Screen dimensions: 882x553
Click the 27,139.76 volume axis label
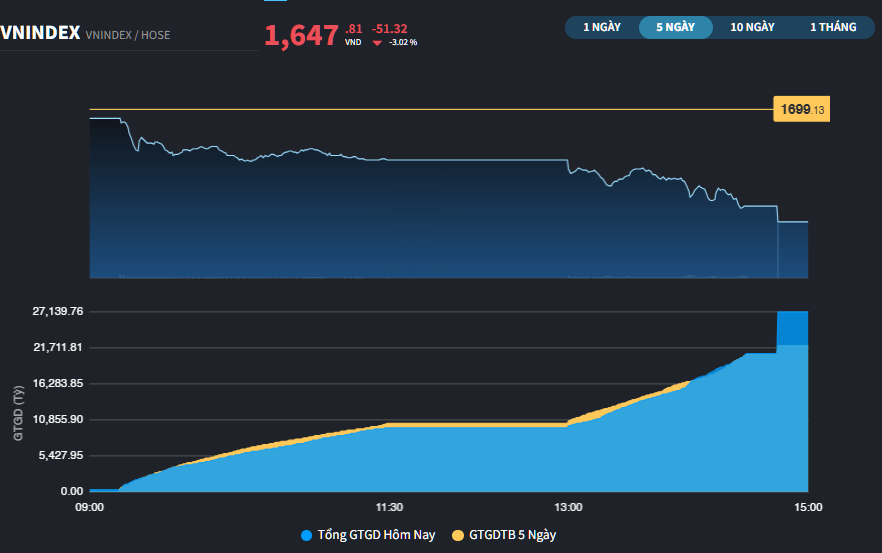pos(58,311)
